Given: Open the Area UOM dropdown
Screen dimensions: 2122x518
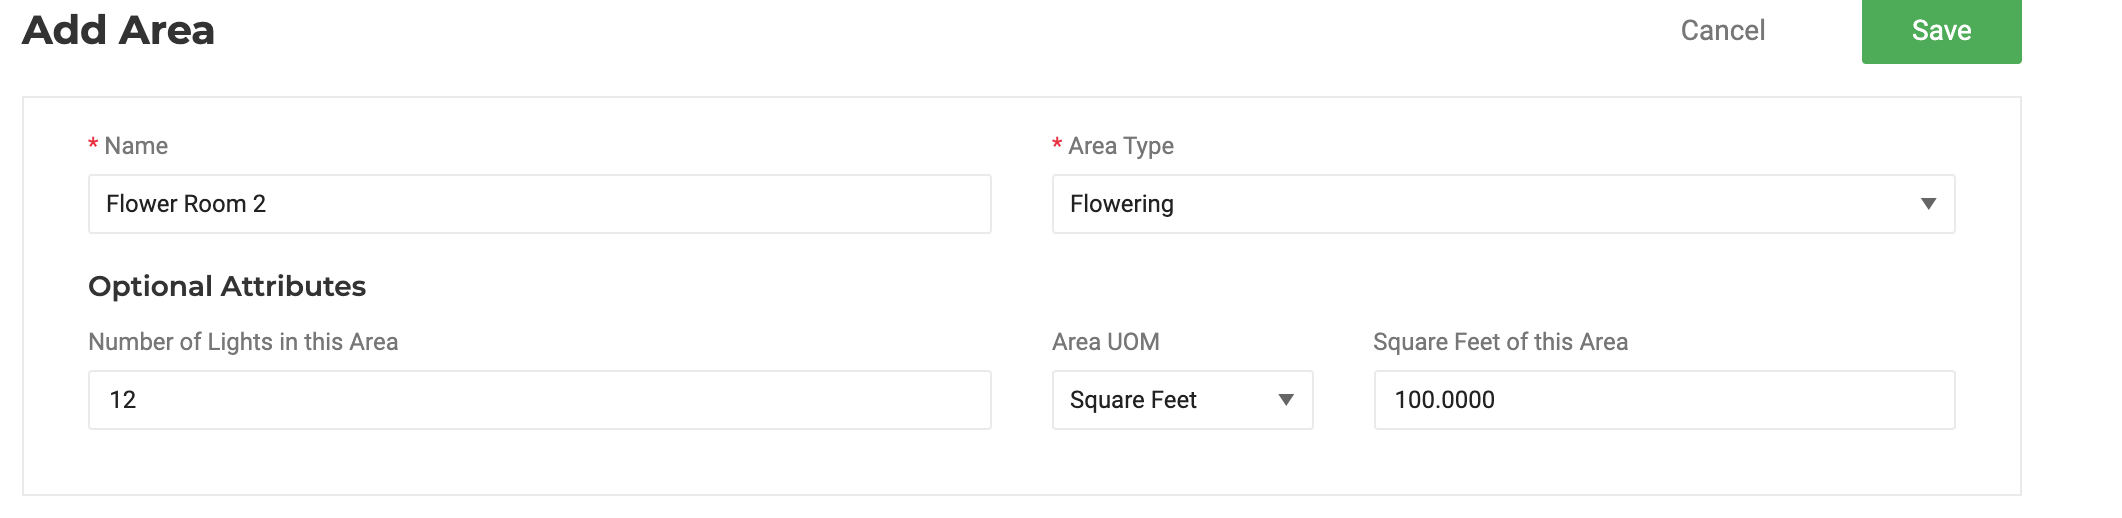Looking at the screenshot, I should click(1182, 400).
